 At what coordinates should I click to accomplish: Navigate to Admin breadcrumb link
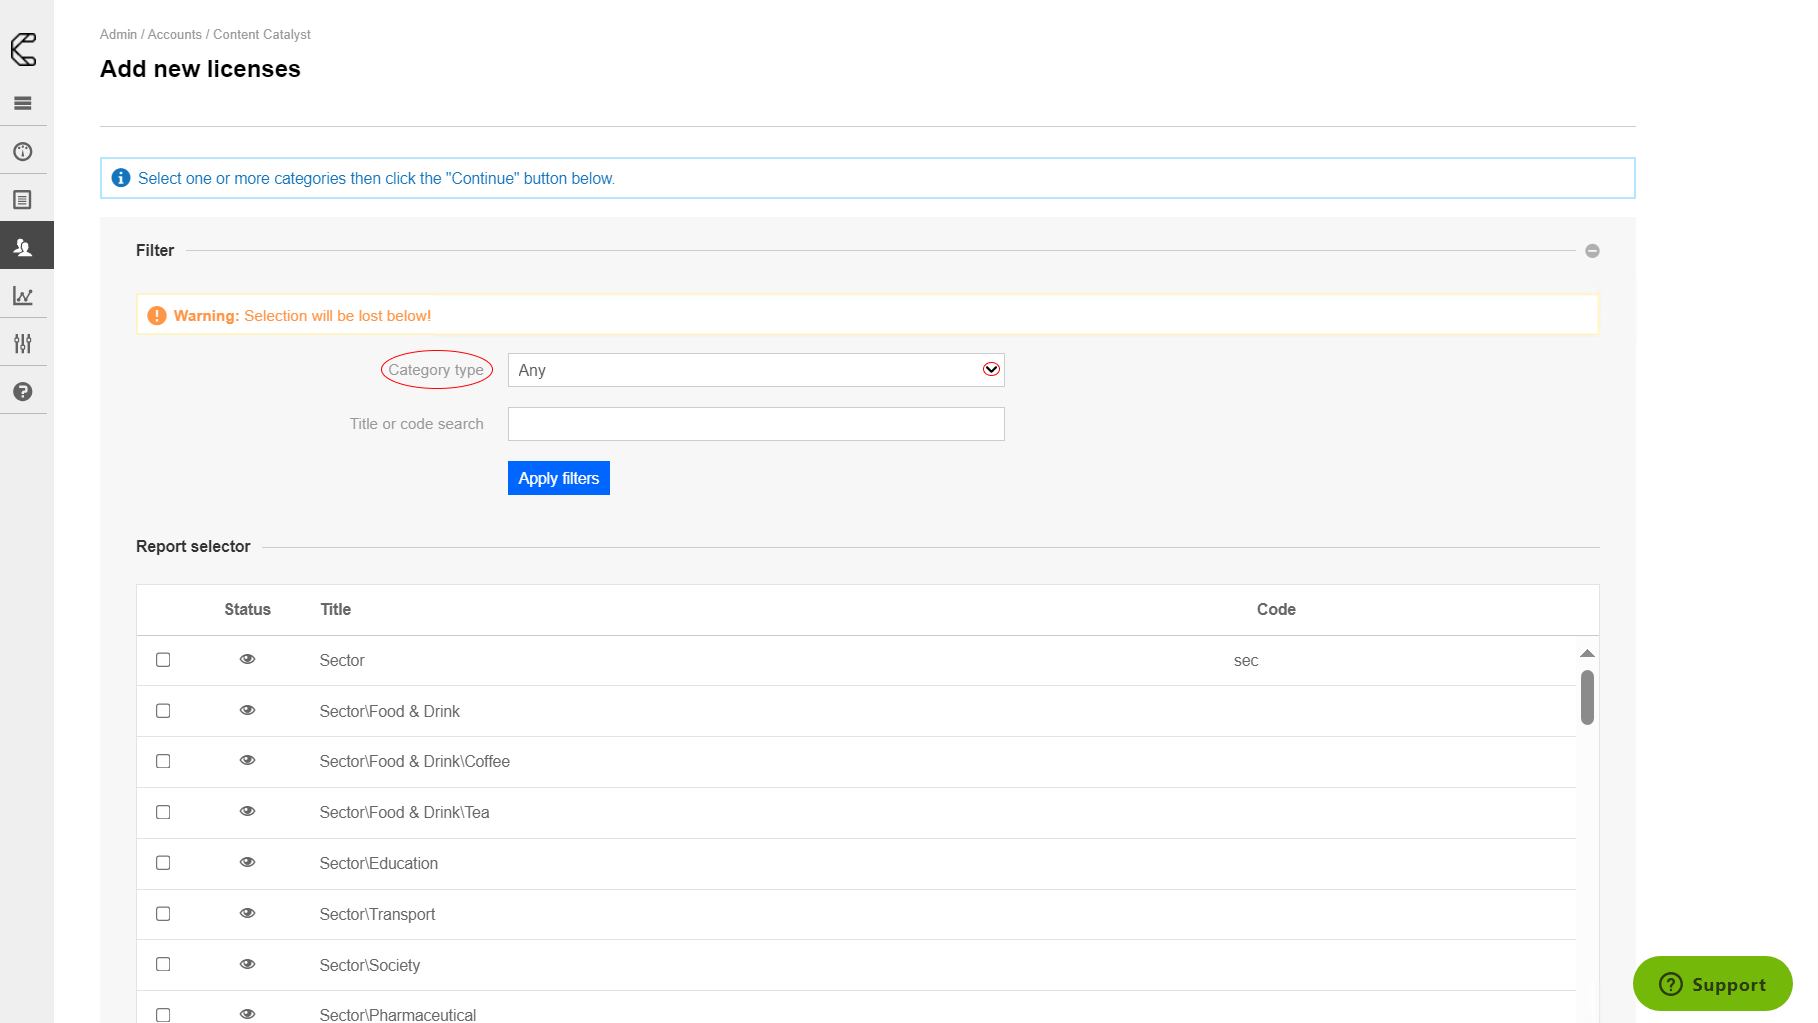pos(118,35)
